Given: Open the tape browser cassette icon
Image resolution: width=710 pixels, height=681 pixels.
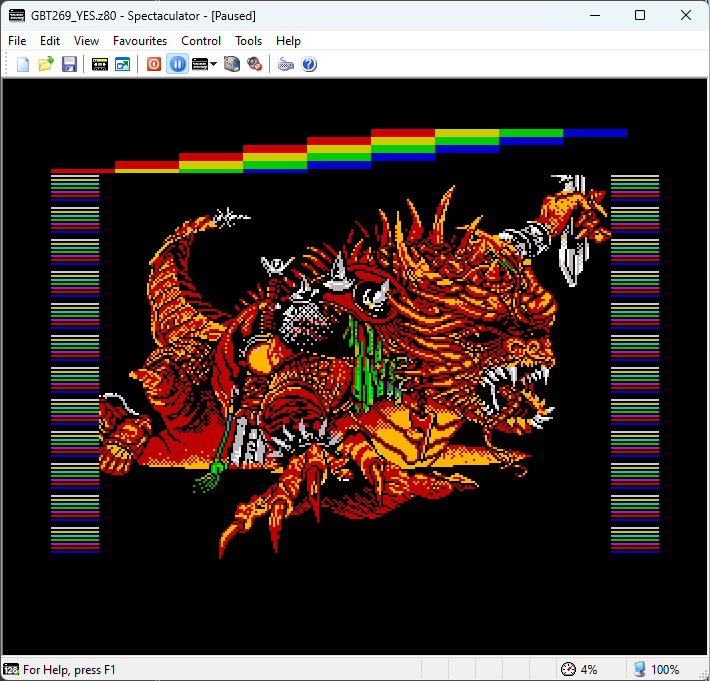Looking at the screenshot, I should tap(100, 64).
